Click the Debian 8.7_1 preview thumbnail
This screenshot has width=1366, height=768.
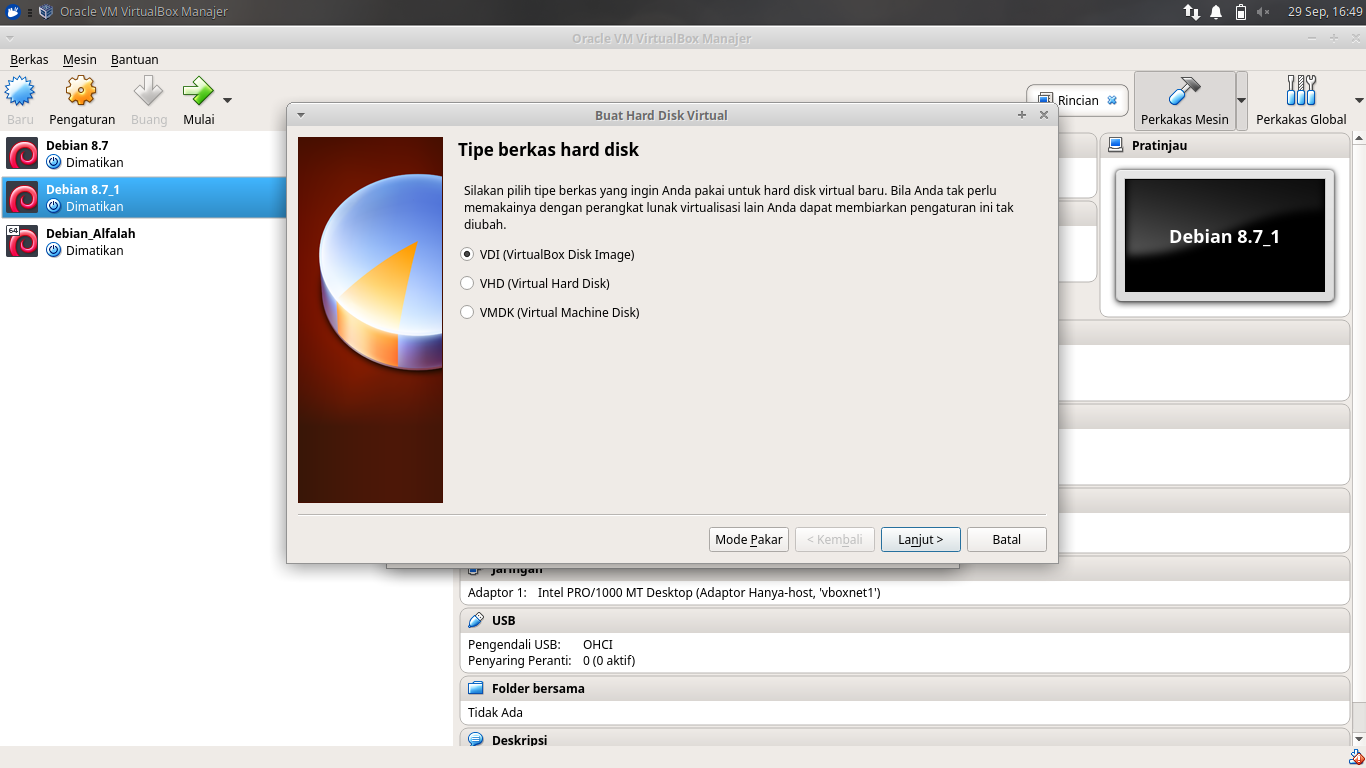click(x=1225, y=236)
